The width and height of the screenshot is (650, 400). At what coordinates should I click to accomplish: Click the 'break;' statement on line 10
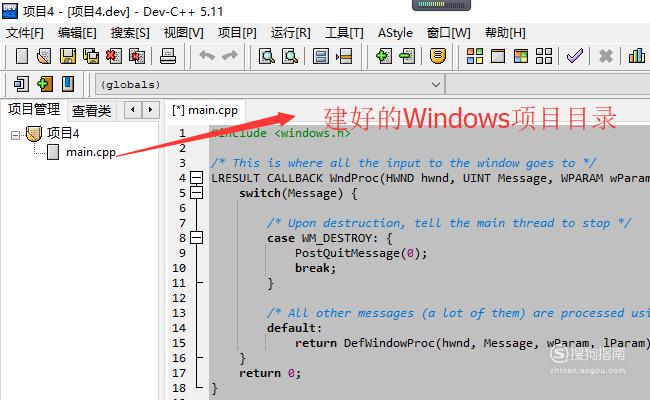click(315, 268)
